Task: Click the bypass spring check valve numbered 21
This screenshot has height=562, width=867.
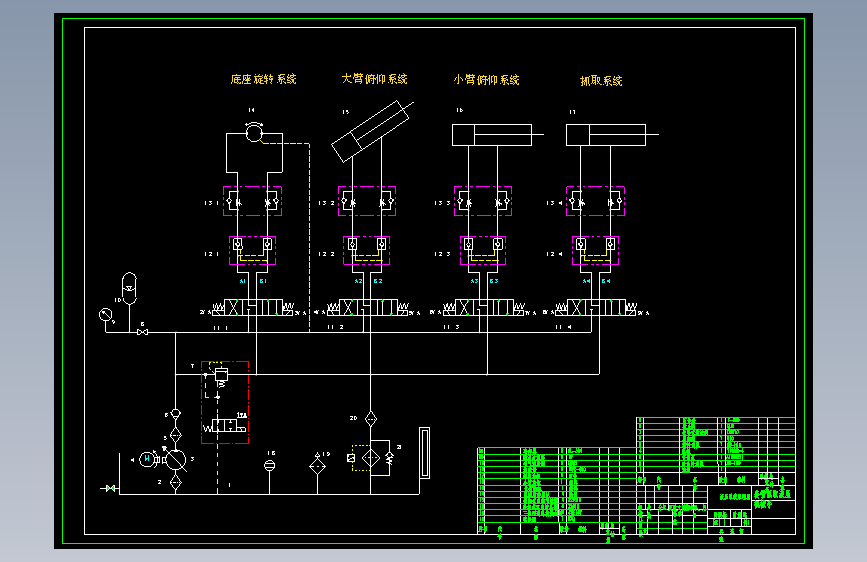Action: [389, 457]
